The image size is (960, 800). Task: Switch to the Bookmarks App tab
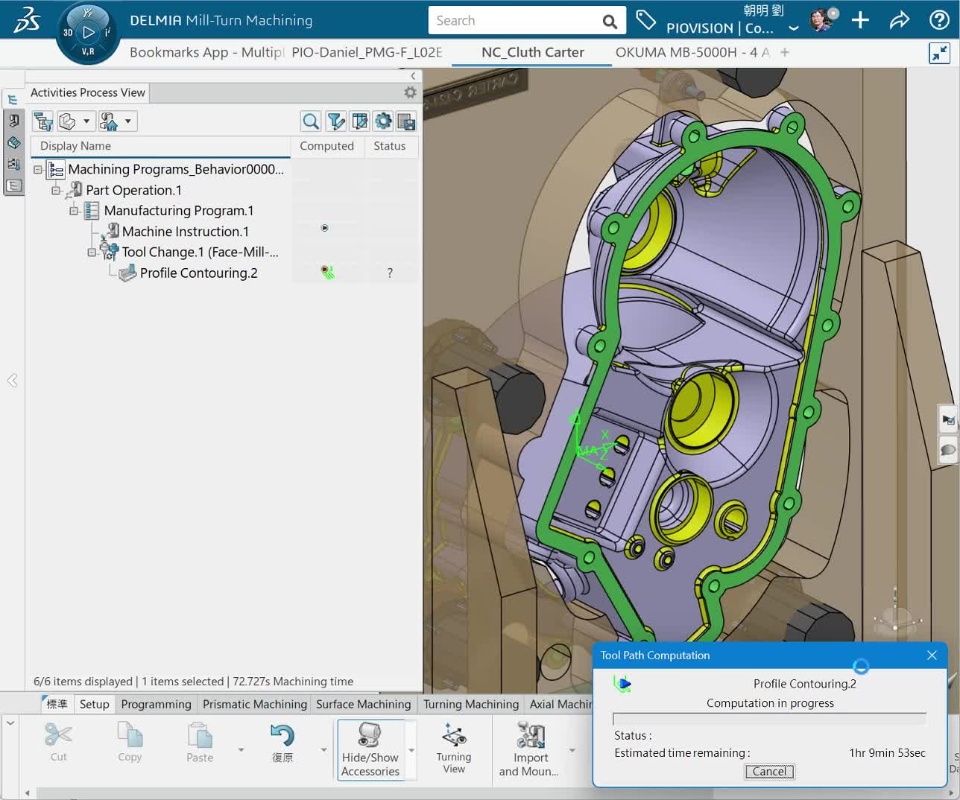(x=205, y=53)
